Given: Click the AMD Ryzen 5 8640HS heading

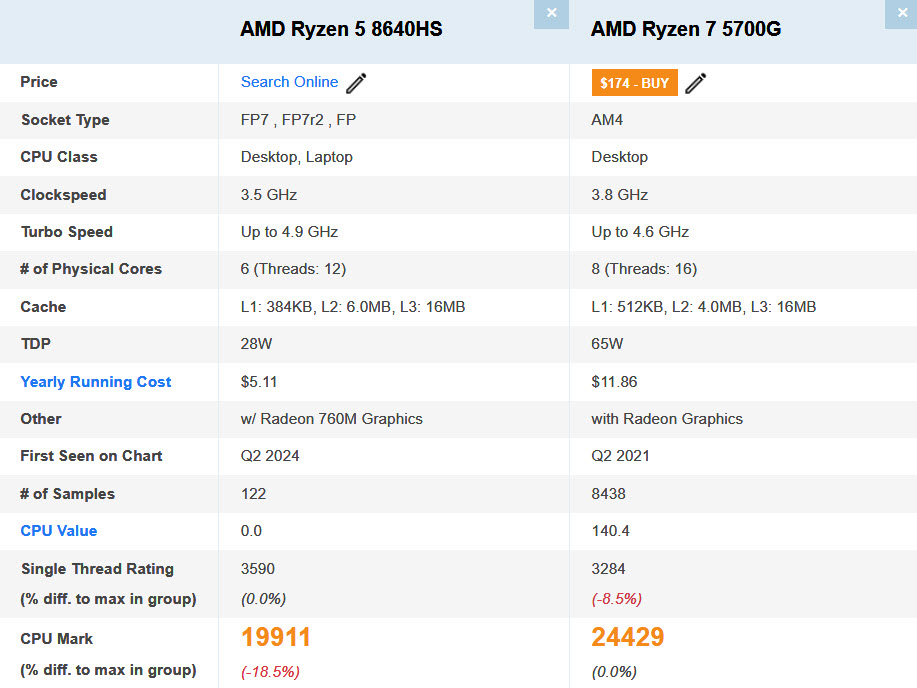Looking at the screenshot, I should (341, 29).
